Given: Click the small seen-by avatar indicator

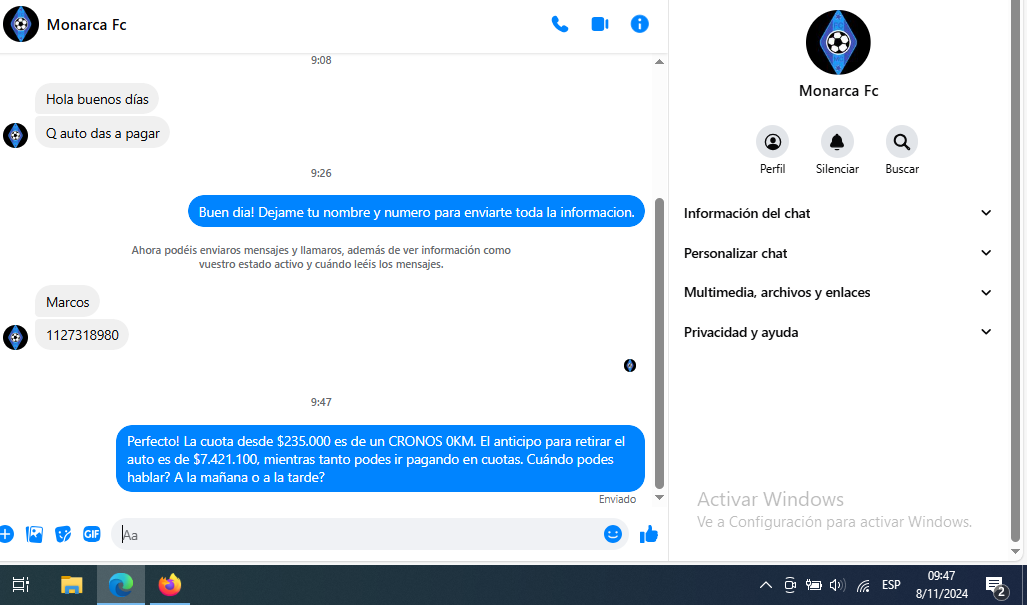Looking at the screenshot, I should [630, 365].
